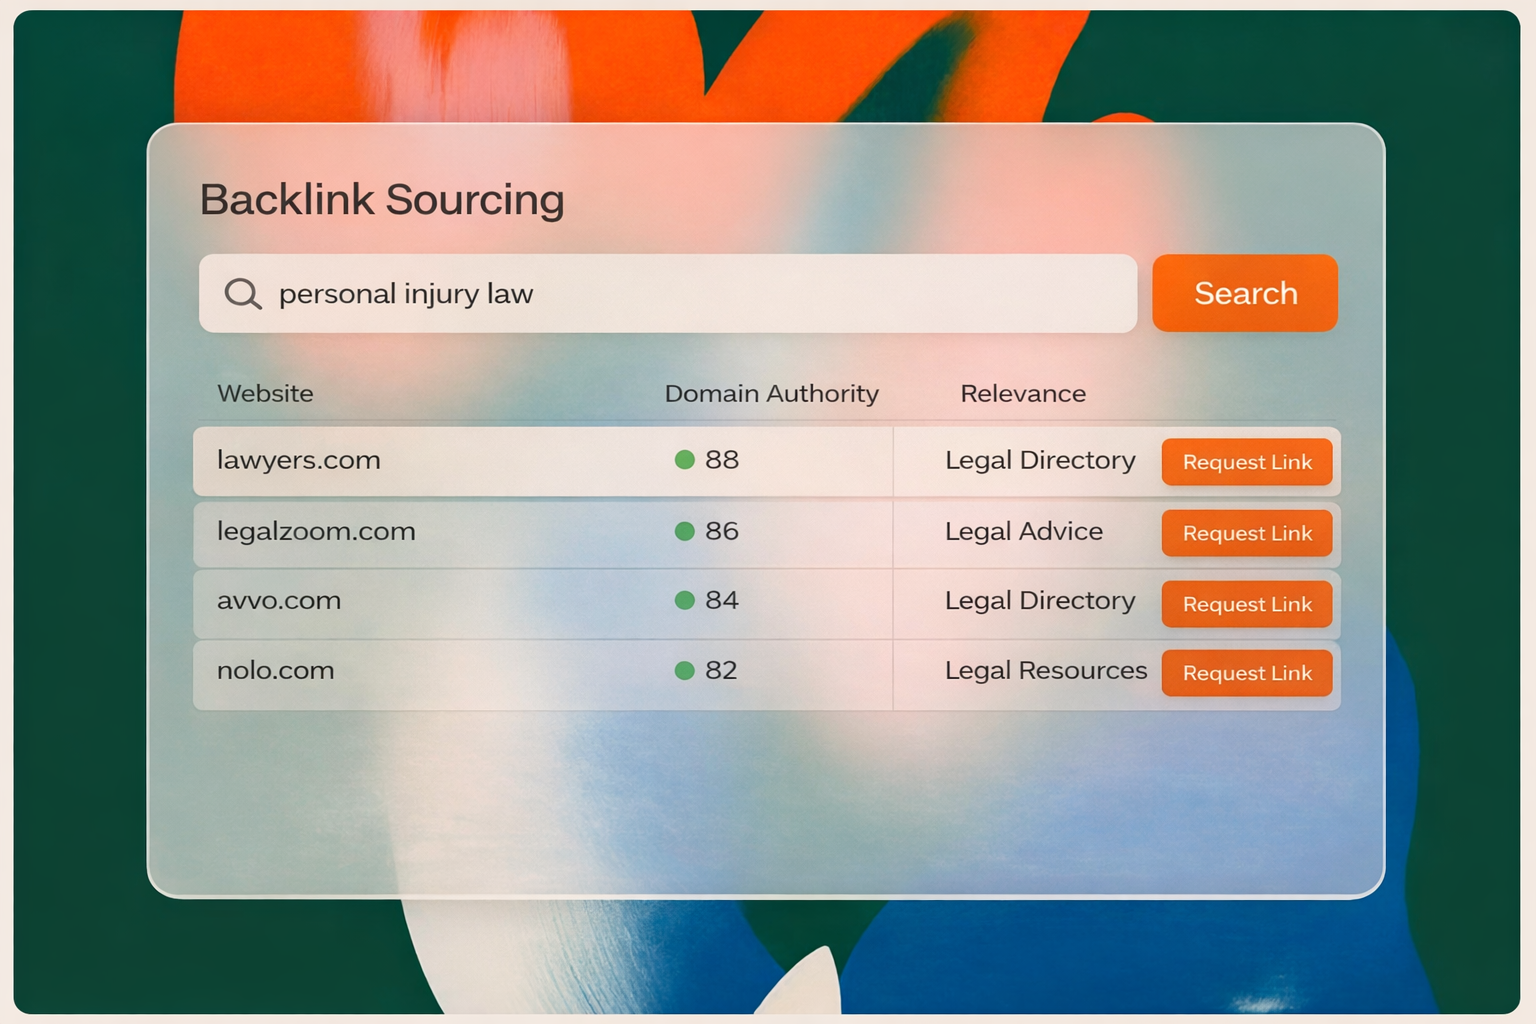Request a link from lawyers.com

tap(1247, 462)
